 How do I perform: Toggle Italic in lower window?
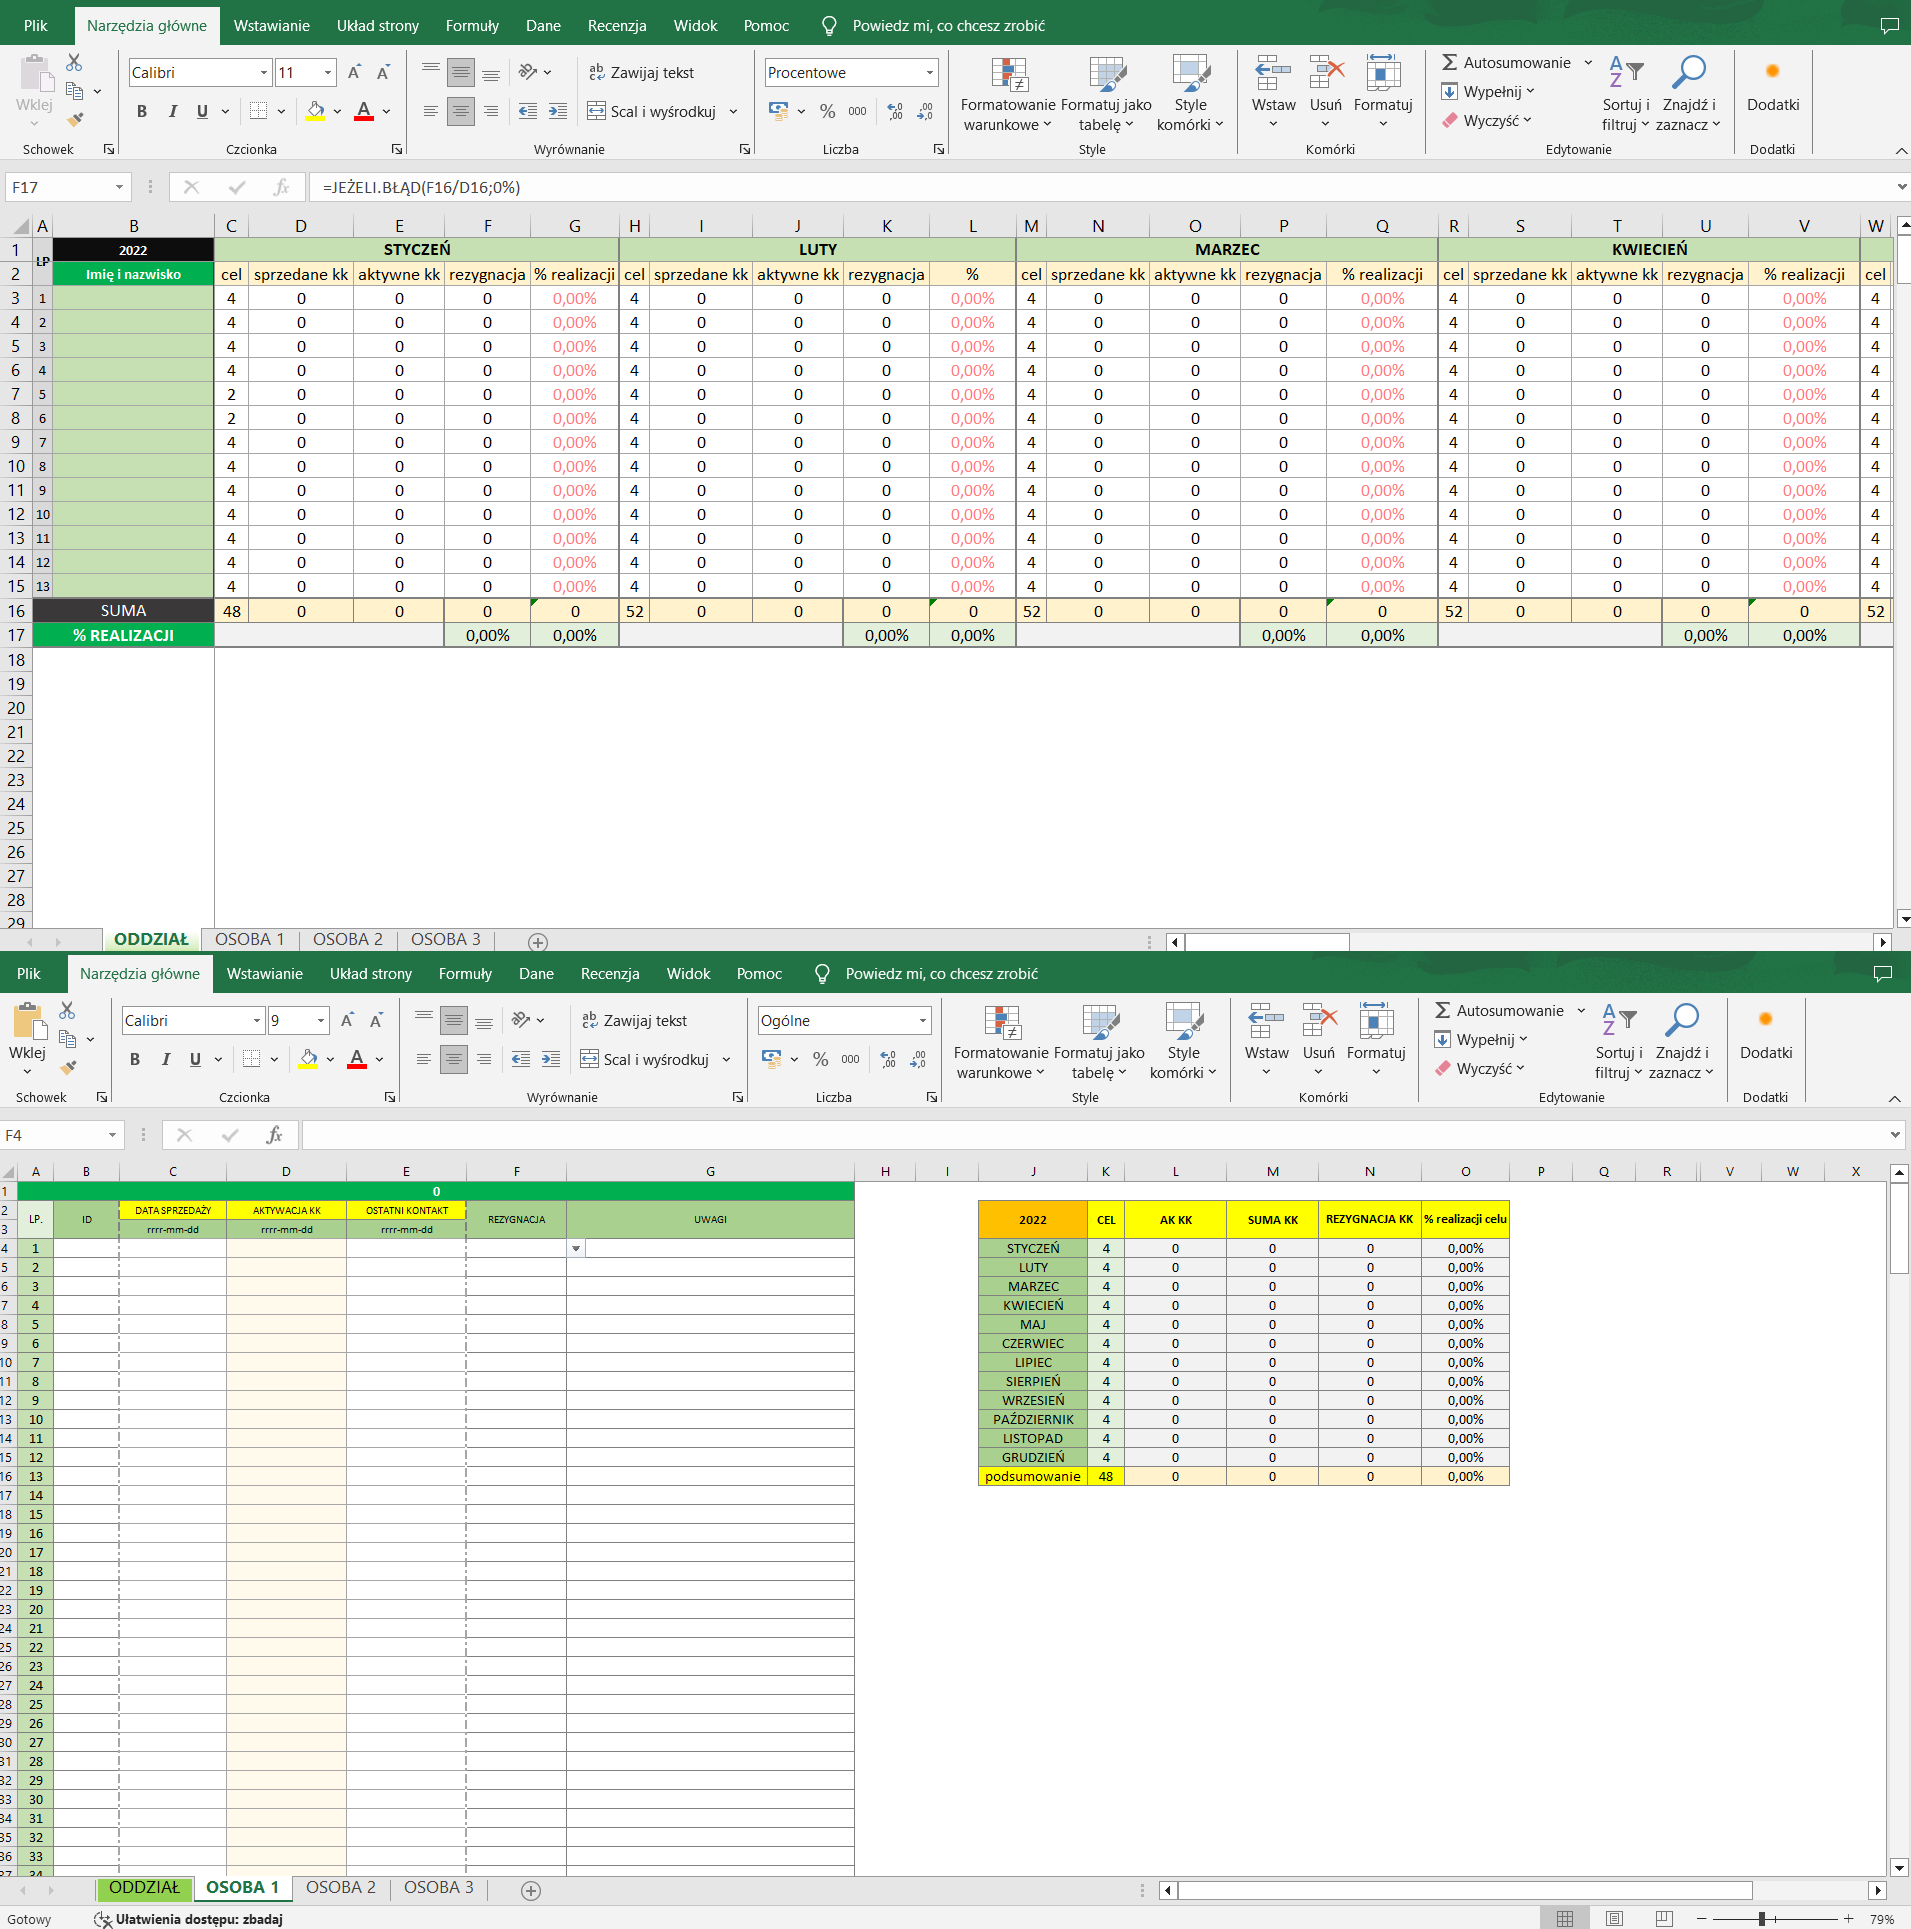(165, 1059)
